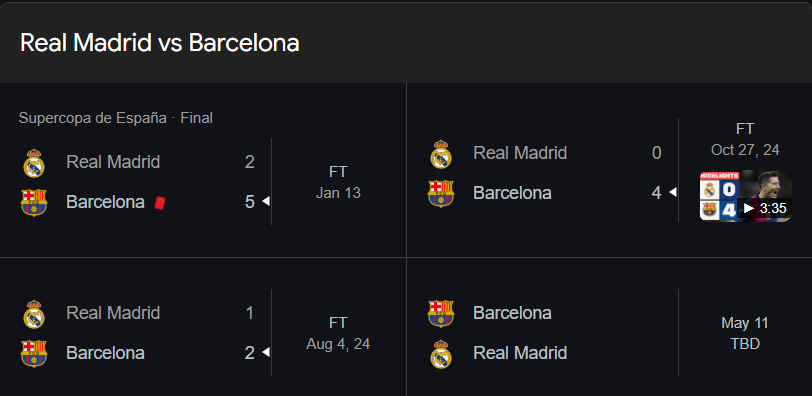Play the 3:35 highlights video
Viewport: 812px width, 396px height.
pos(764,209)
